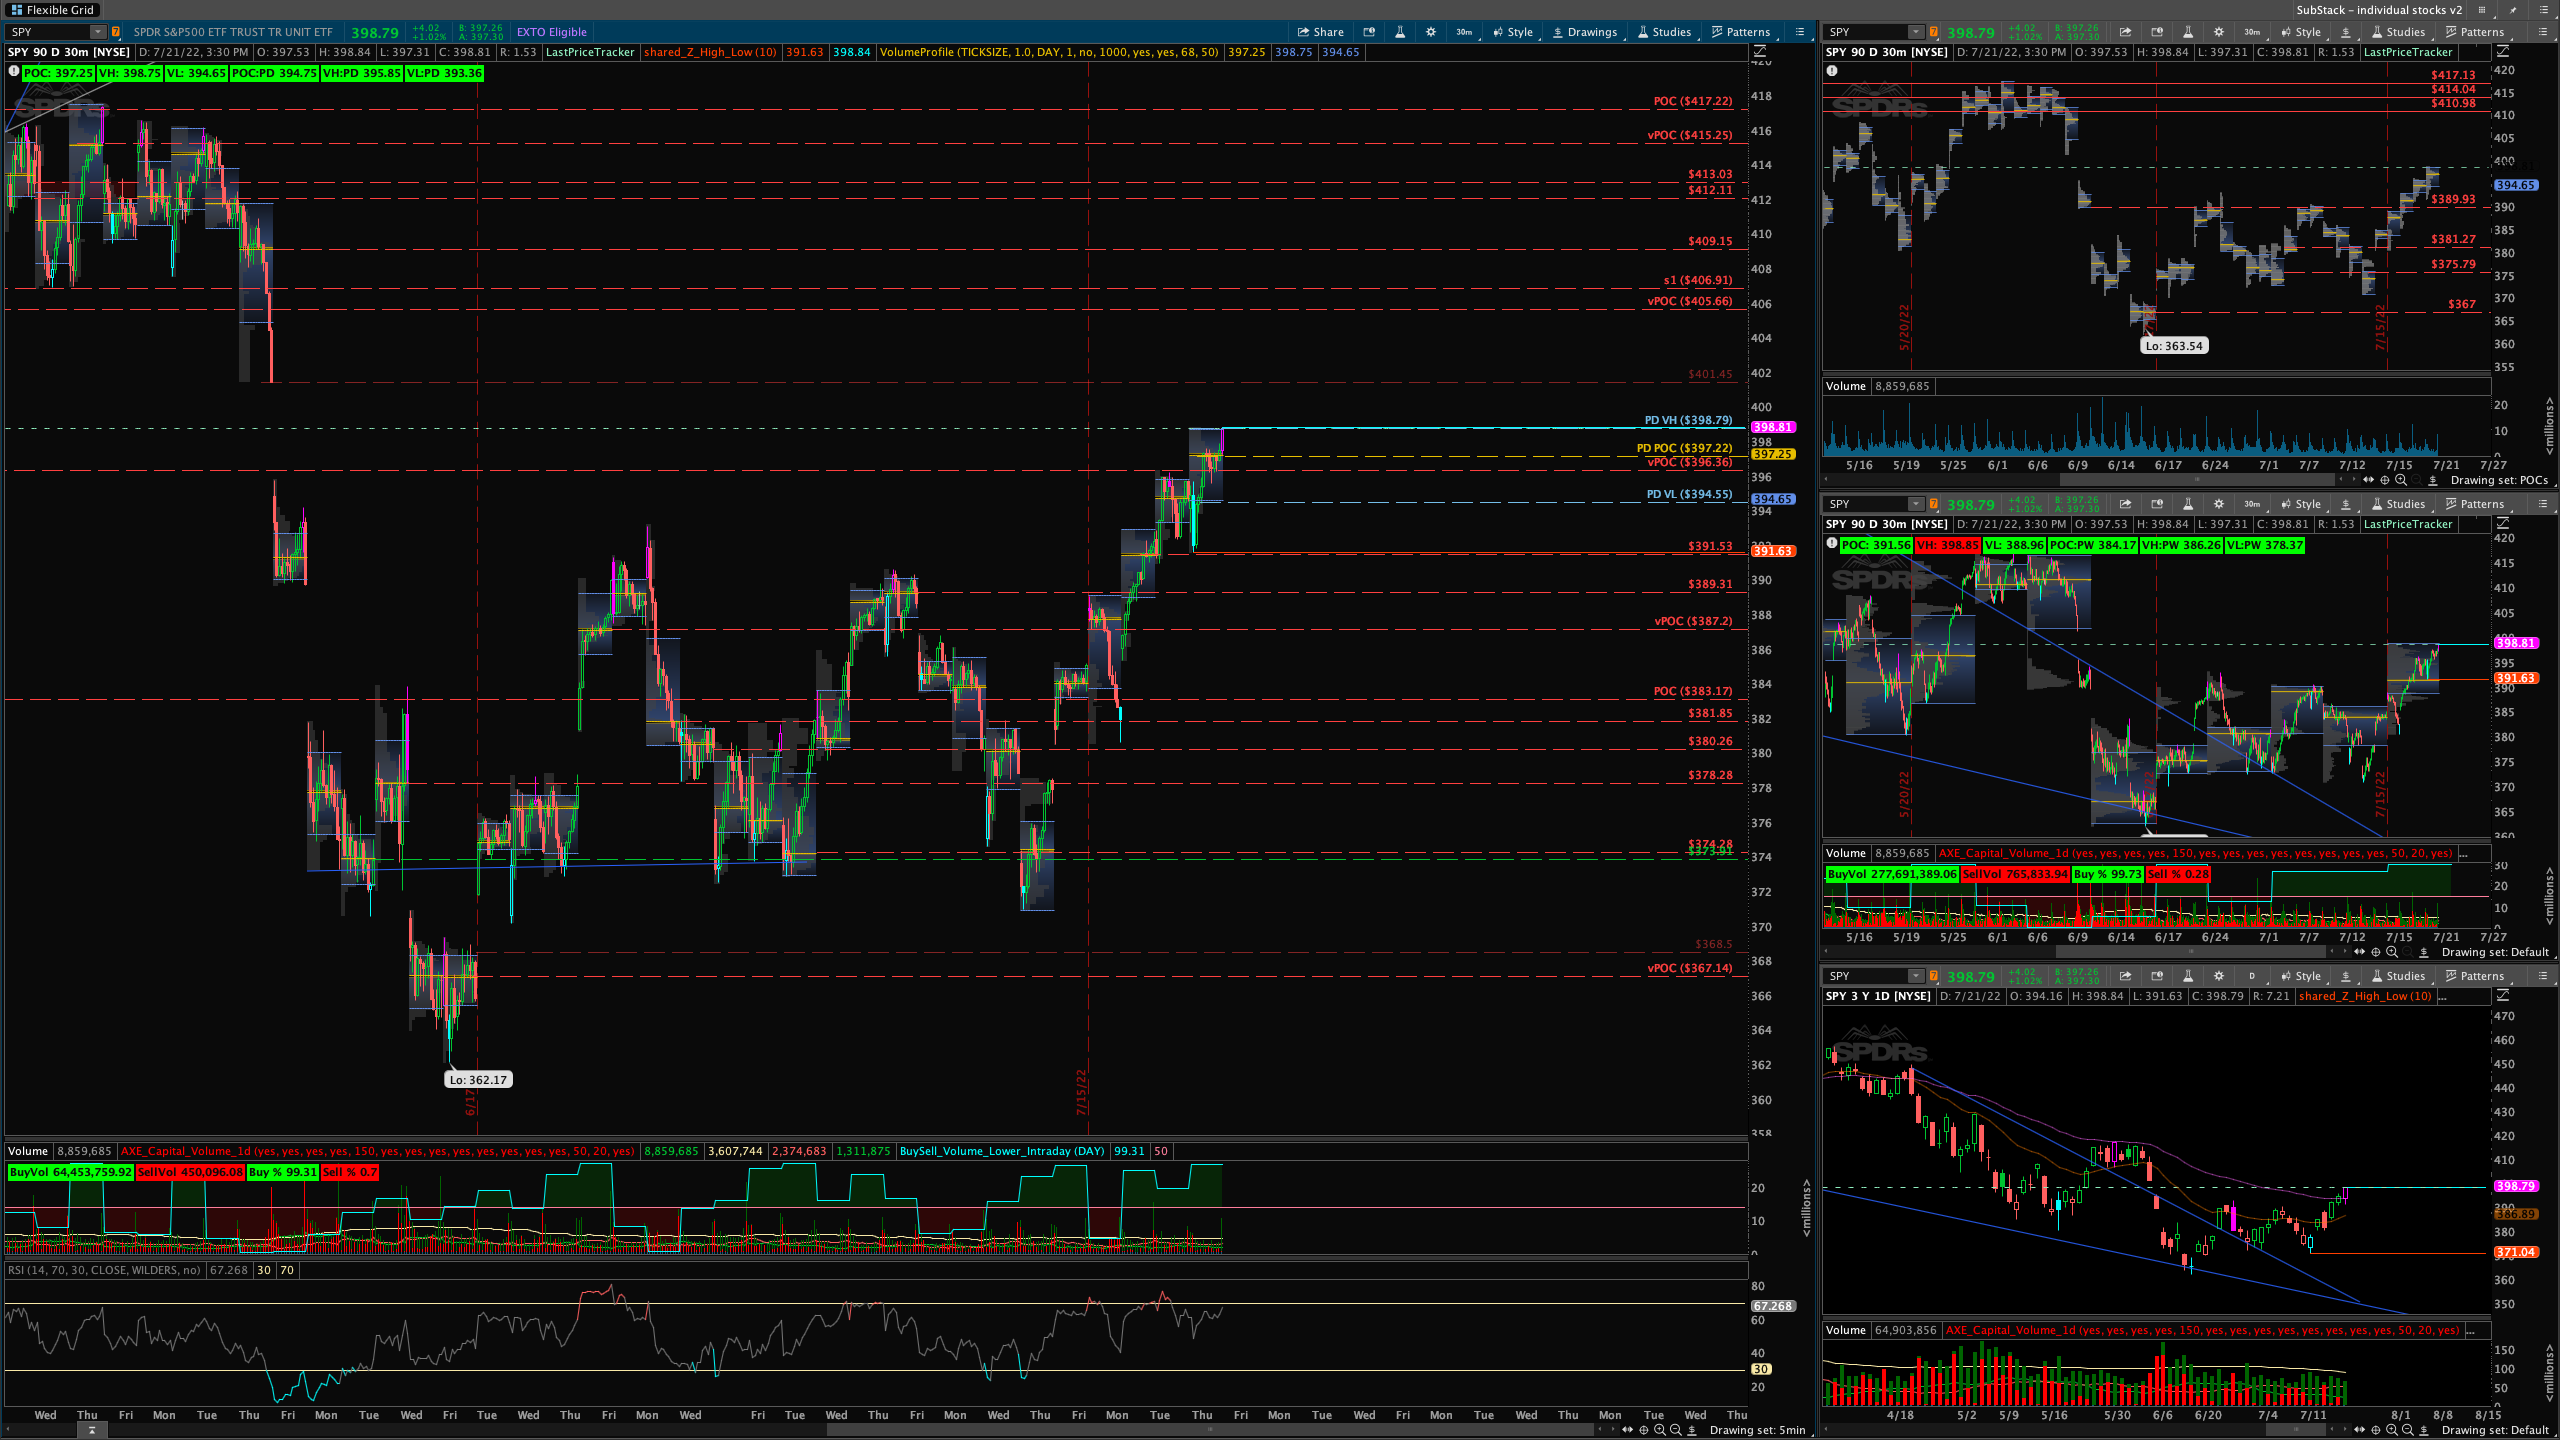
Task: Click the orange 7 symbol link indicator
Action: pyautogui.click(x=116, y=32)
